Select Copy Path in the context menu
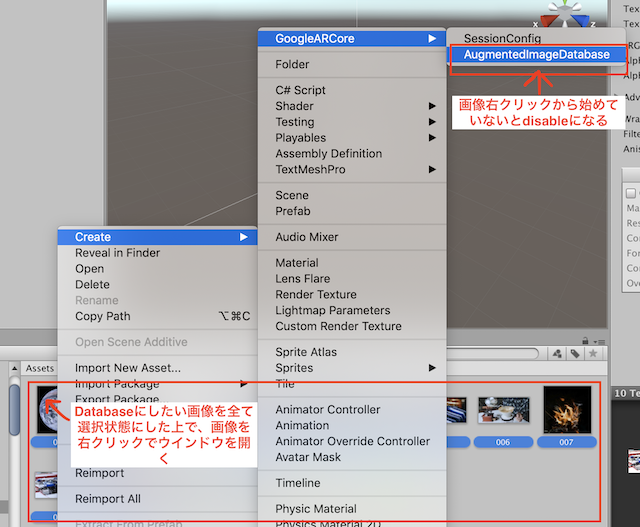 tap(158, 316)
